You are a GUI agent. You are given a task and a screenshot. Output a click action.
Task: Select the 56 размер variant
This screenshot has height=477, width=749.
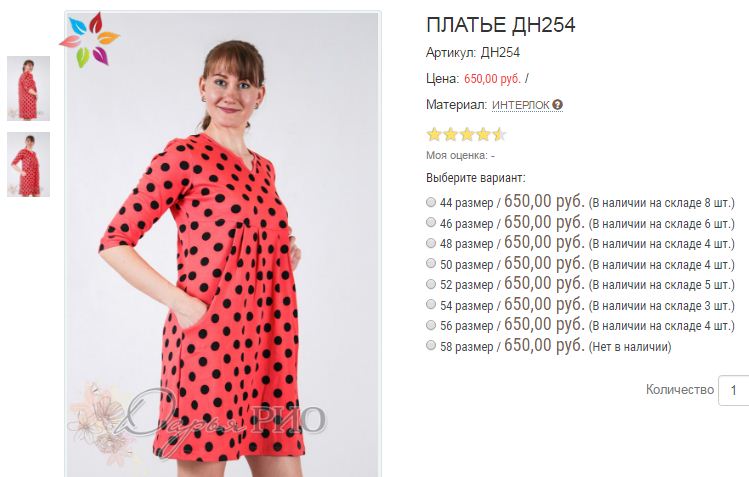click(431, 325)
